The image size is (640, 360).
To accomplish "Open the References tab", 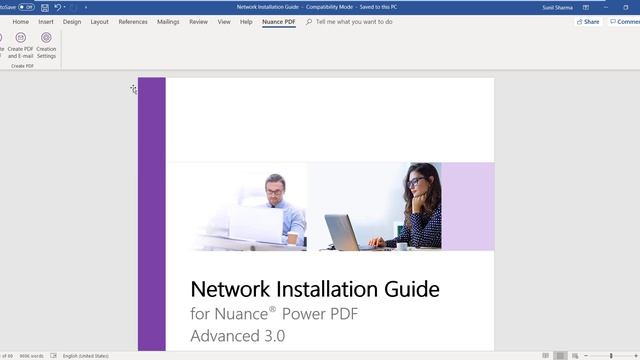I will [133, 22].
